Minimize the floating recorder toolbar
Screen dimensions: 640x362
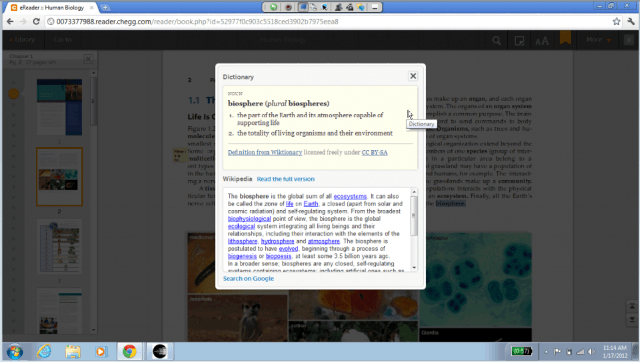click(x=375, y=7)
